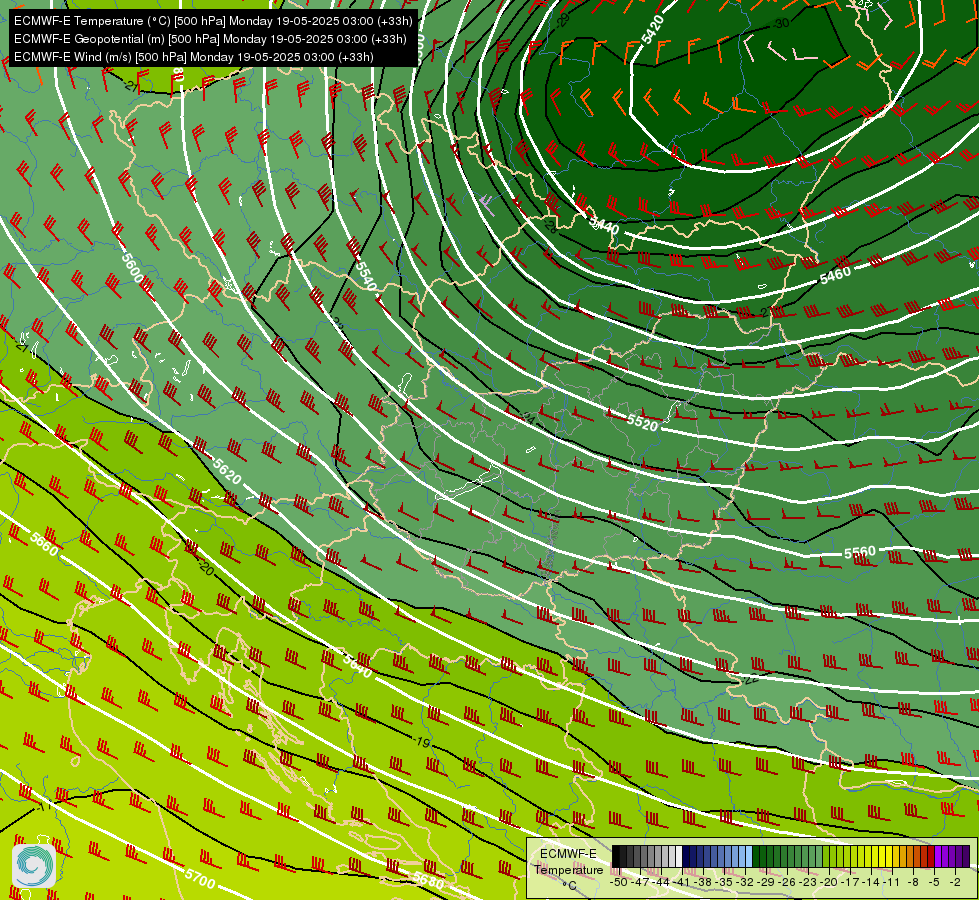Click the -19 isotherm label on the map

coord(423,742)
